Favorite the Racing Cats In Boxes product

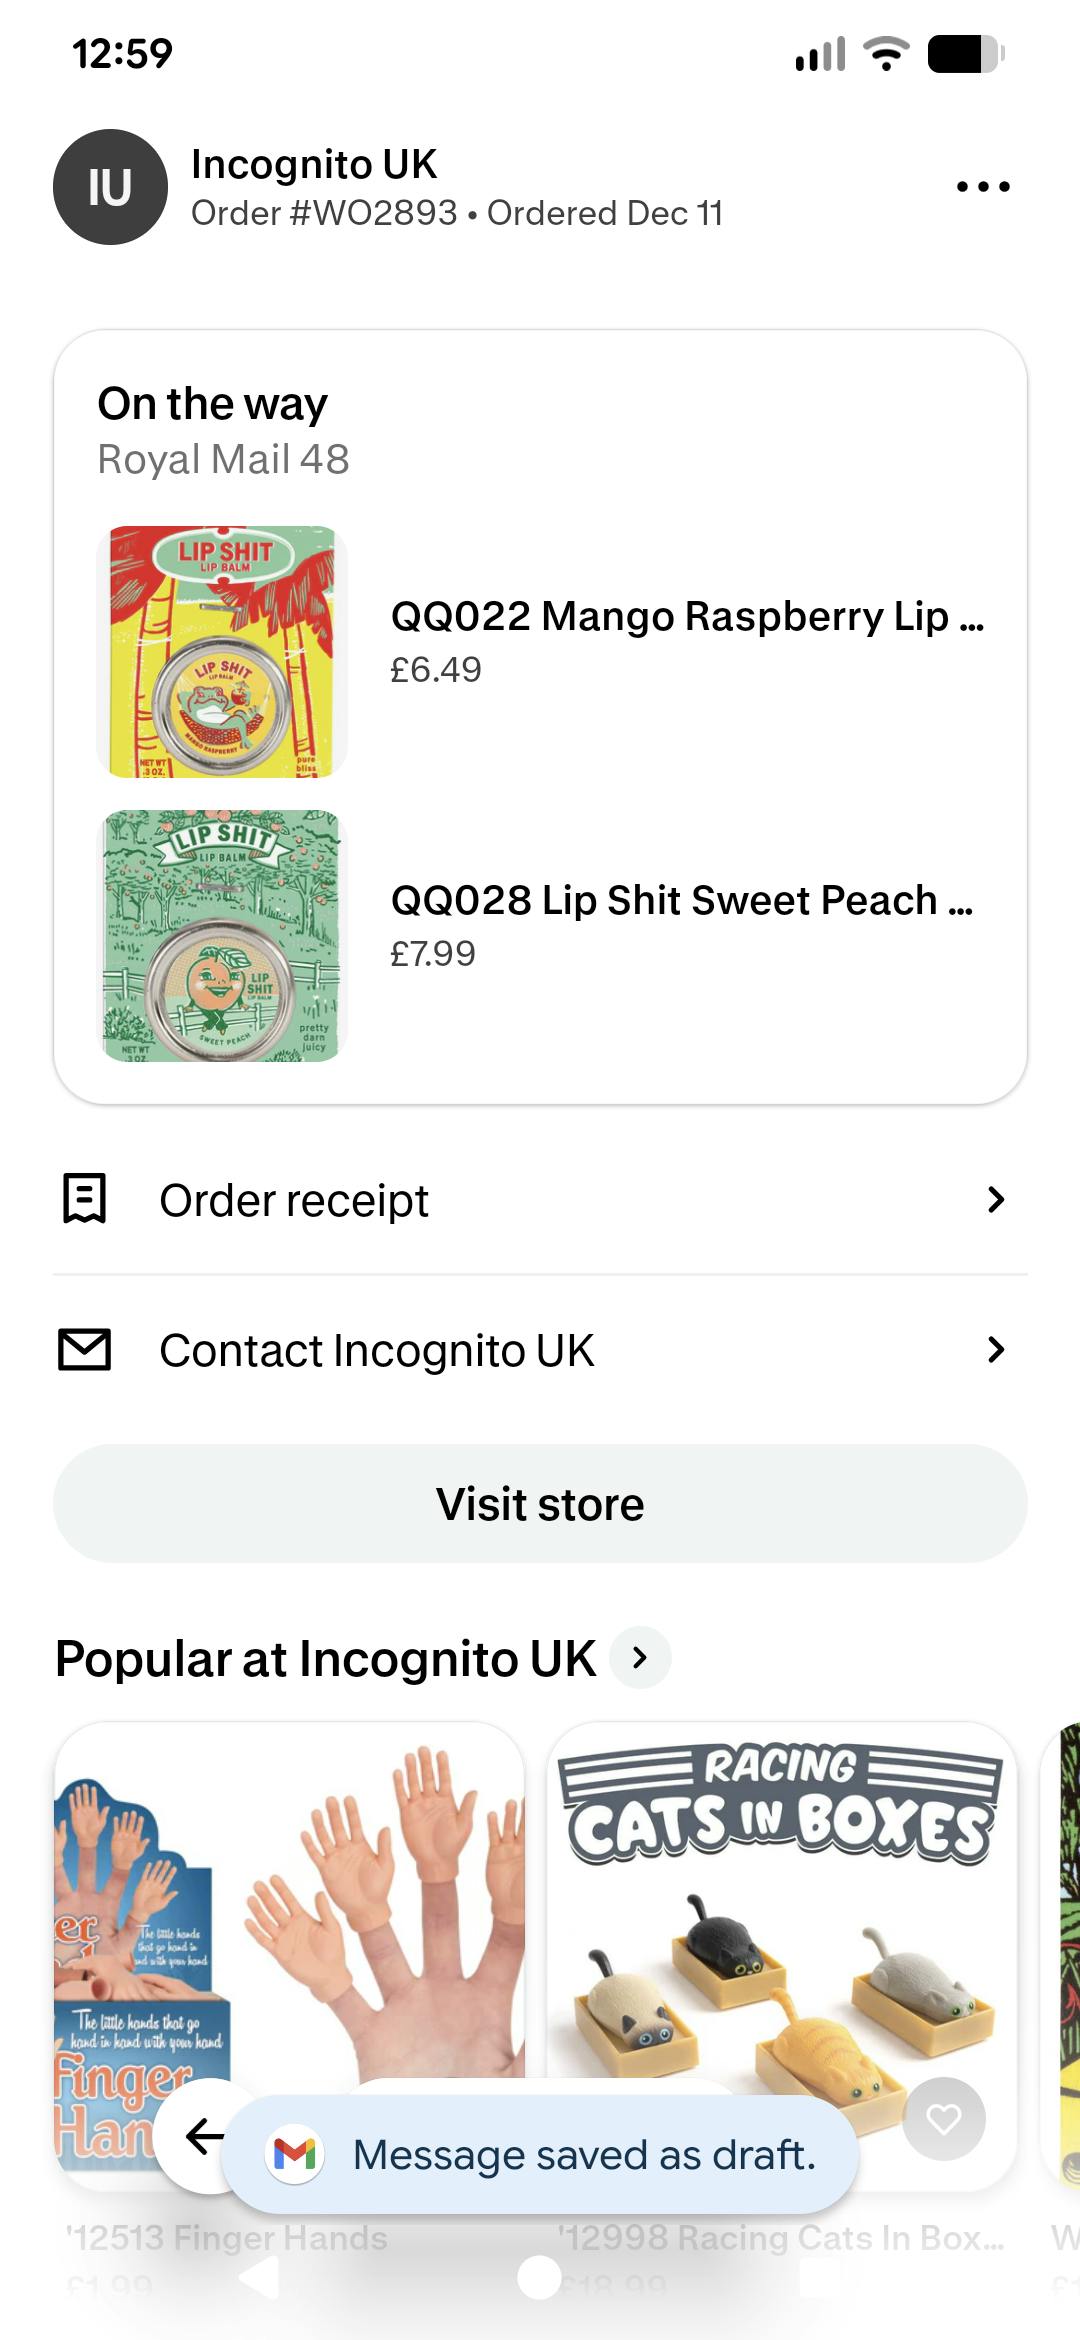(943, 2118)
